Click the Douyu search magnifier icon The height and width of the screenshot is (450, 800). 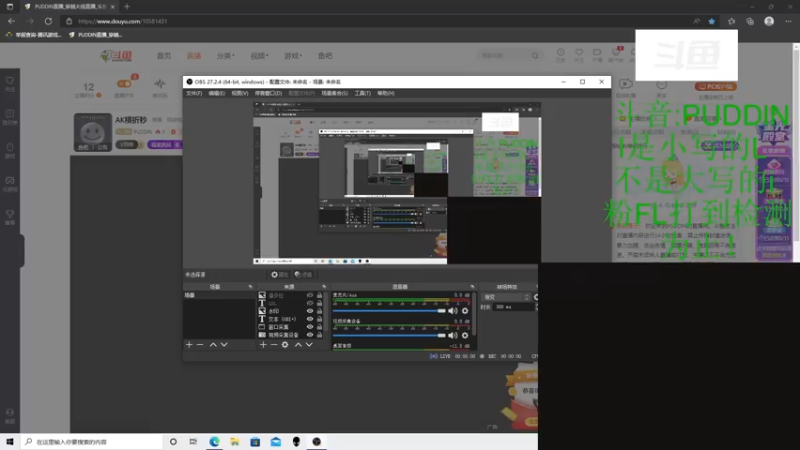tap(535, 55)
